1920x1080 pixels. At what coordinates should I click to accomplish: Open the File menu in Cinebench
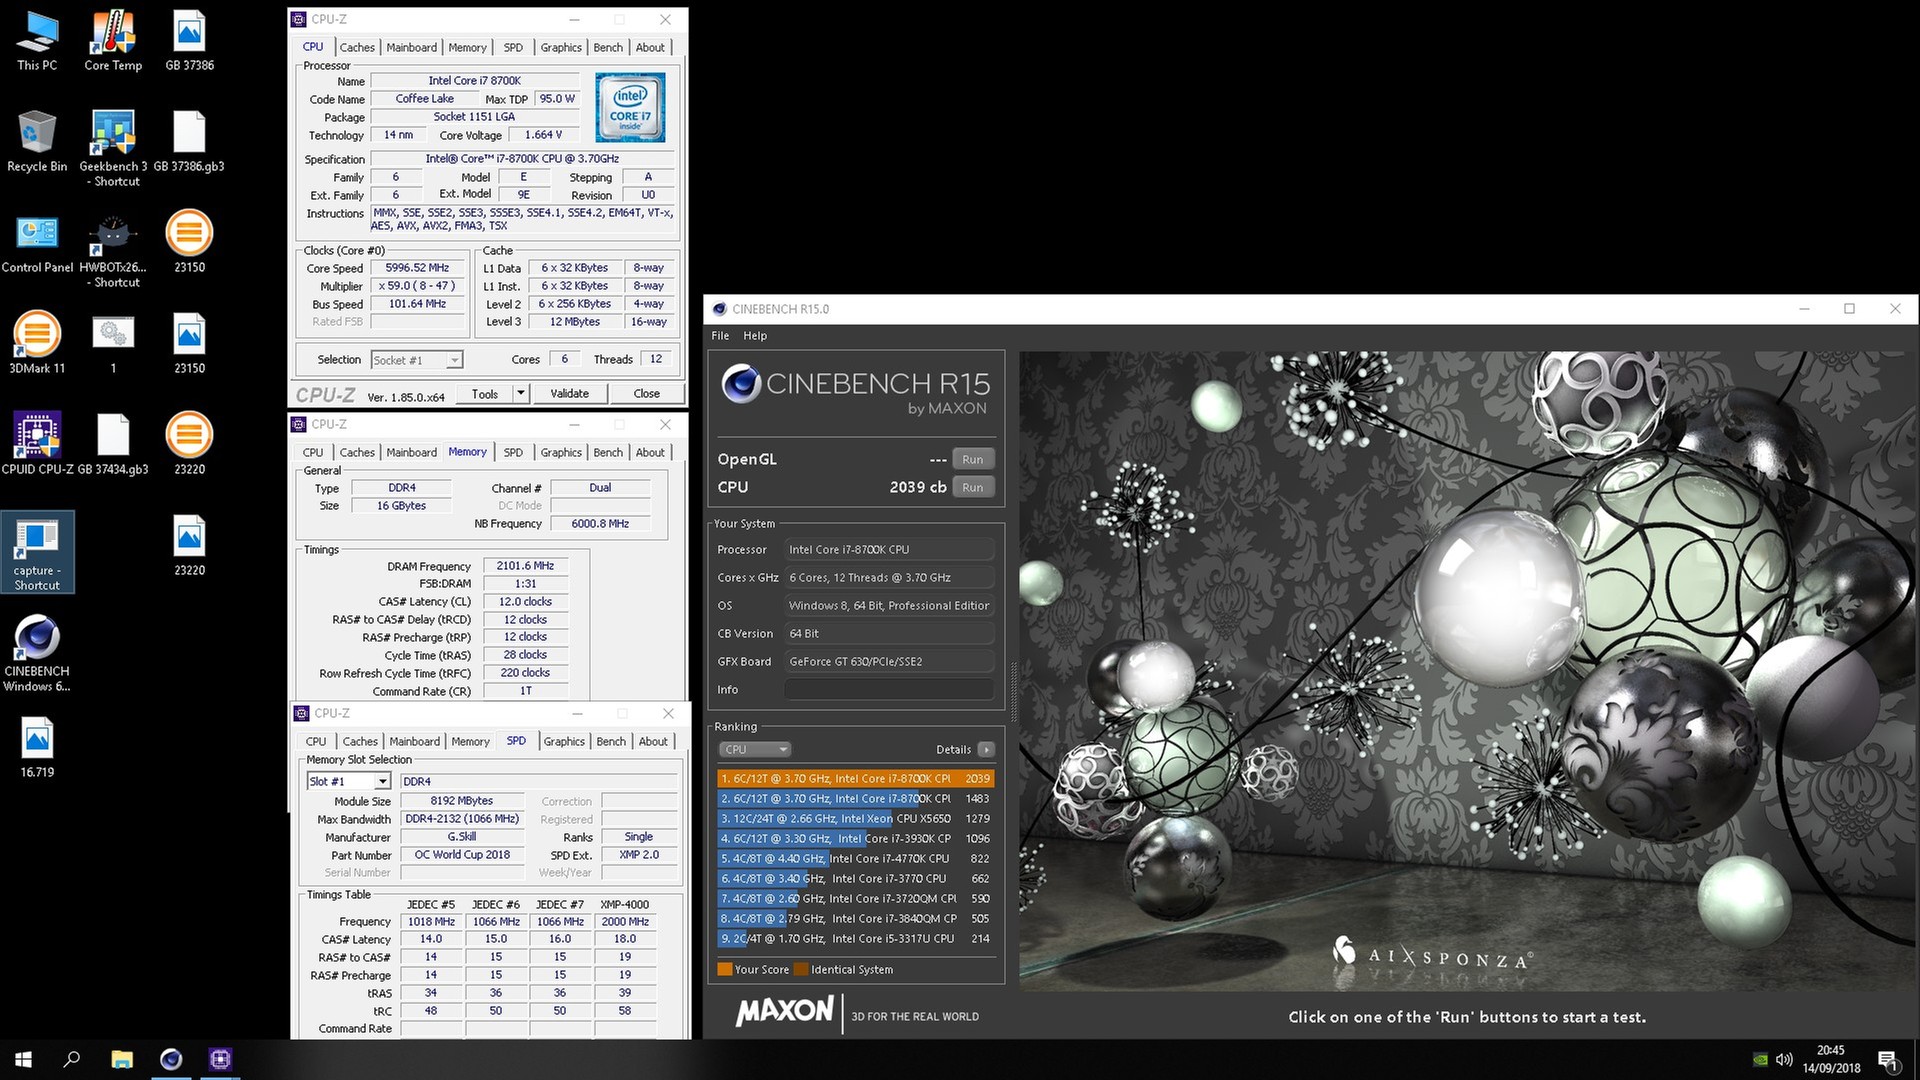(x=720, y=336)
